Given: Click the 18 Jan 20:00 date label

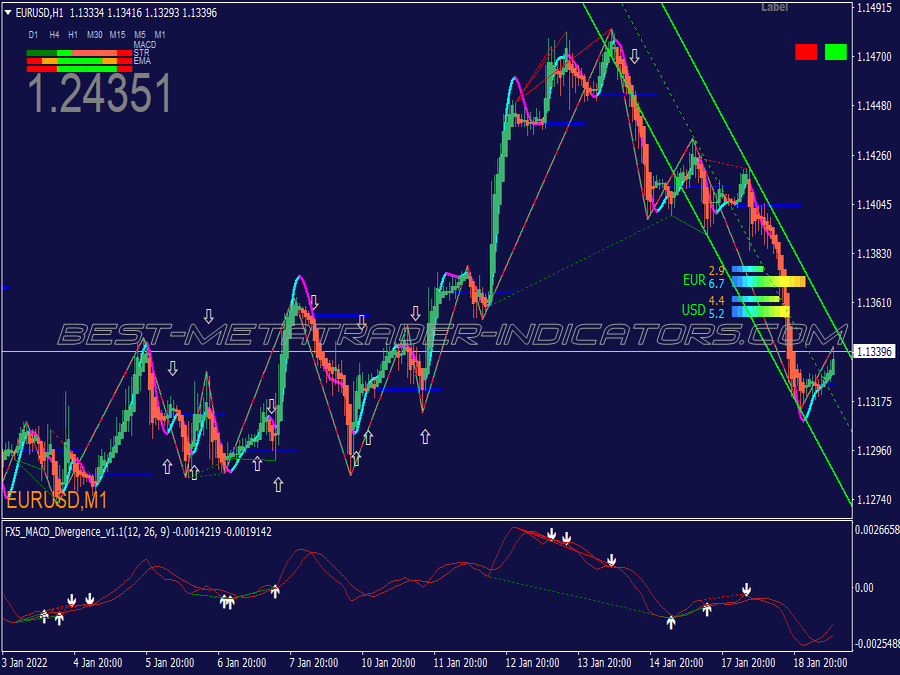Looking at the screenshot, I should [x=820, y=663].
